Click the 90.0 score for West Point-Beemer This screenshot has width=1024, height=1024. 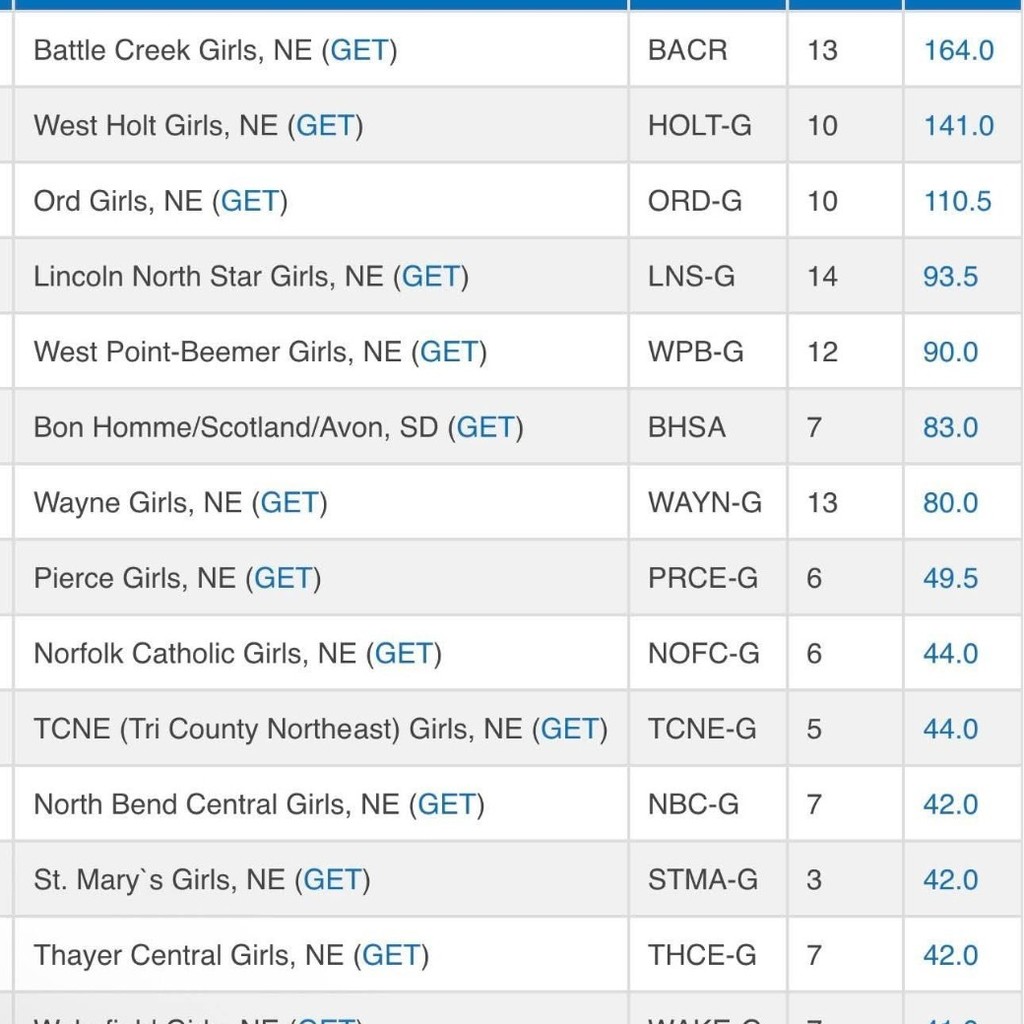click(x=950, y=352)
